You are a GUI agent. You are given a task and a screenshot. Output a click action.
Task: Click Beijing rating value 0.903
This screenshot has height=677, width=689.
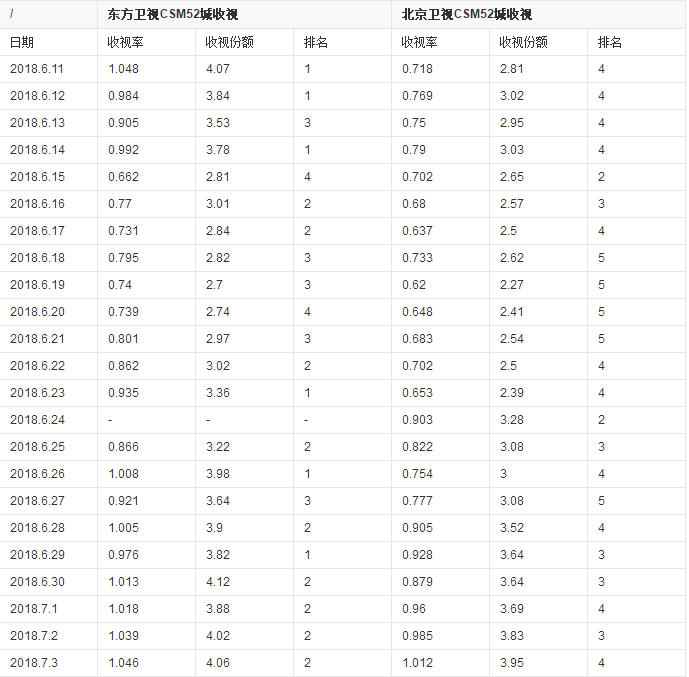click(417, 420)
